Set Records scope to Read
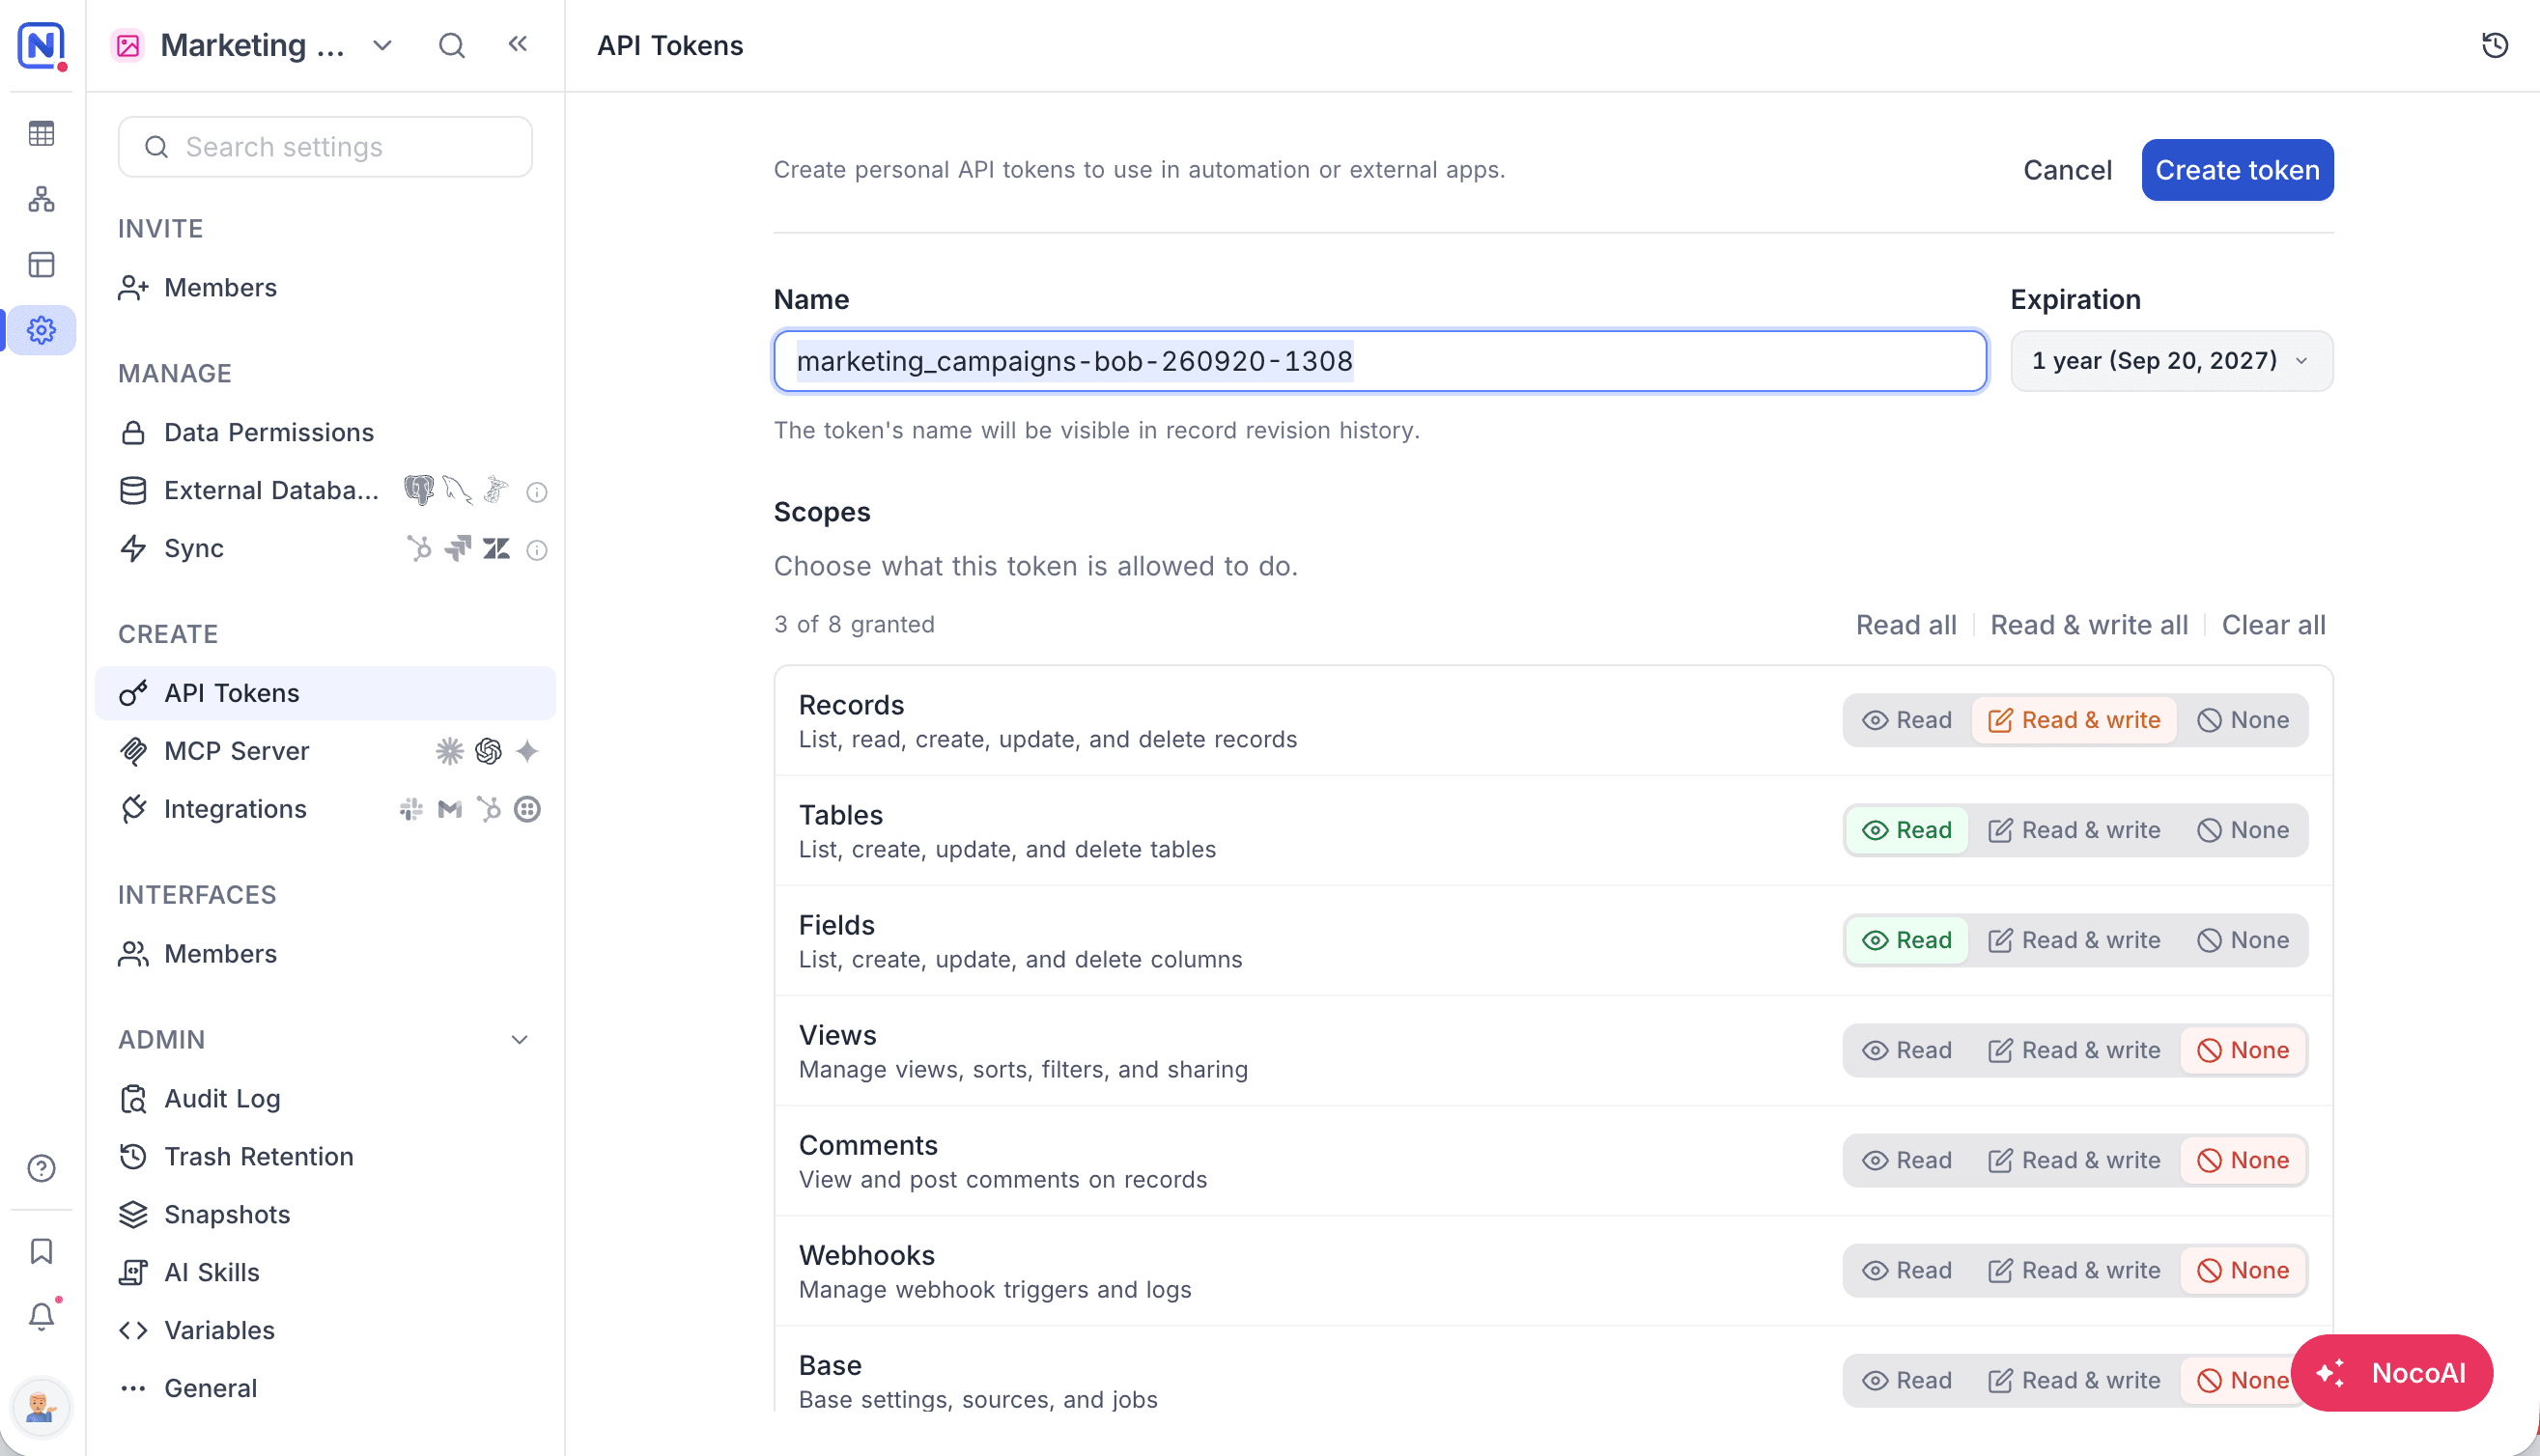The width and height of the screenshot is (2540, 1456). (x=1907, y=720)
